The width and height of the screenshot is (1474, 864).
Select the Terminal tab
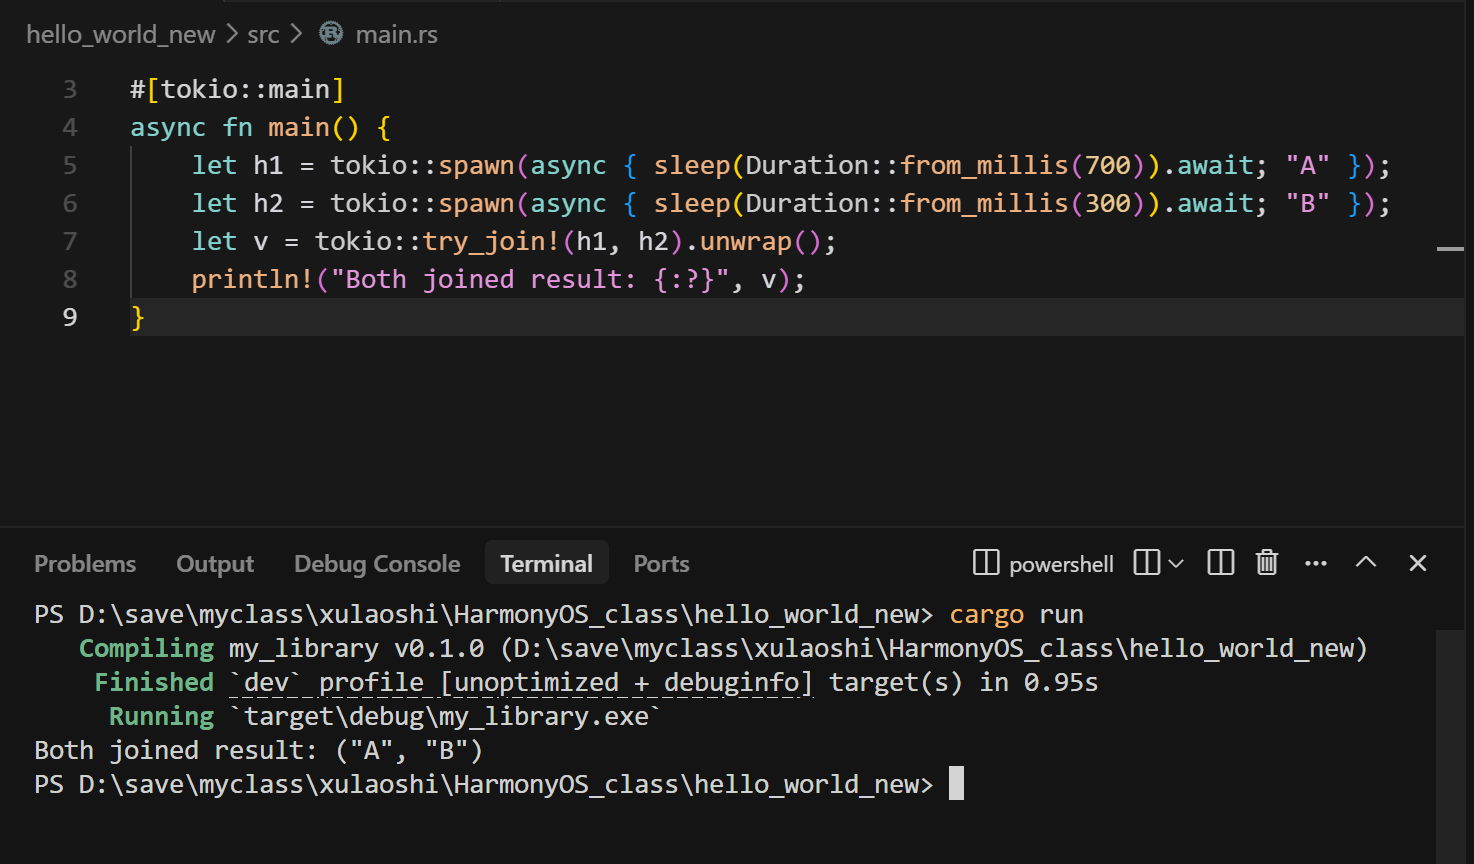click(x=546, y=562)
